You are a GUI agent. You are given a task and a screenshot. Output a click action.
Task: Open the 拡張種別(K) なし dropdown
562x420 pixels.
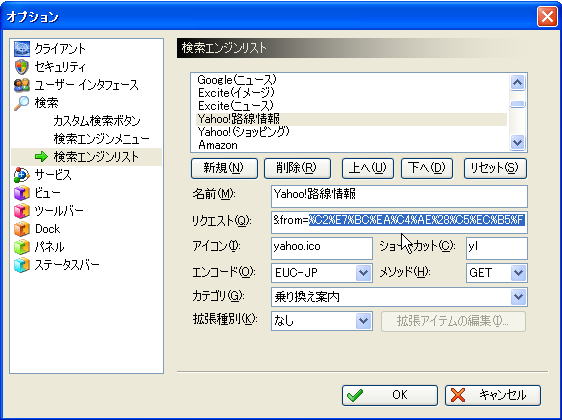(363, 321)
